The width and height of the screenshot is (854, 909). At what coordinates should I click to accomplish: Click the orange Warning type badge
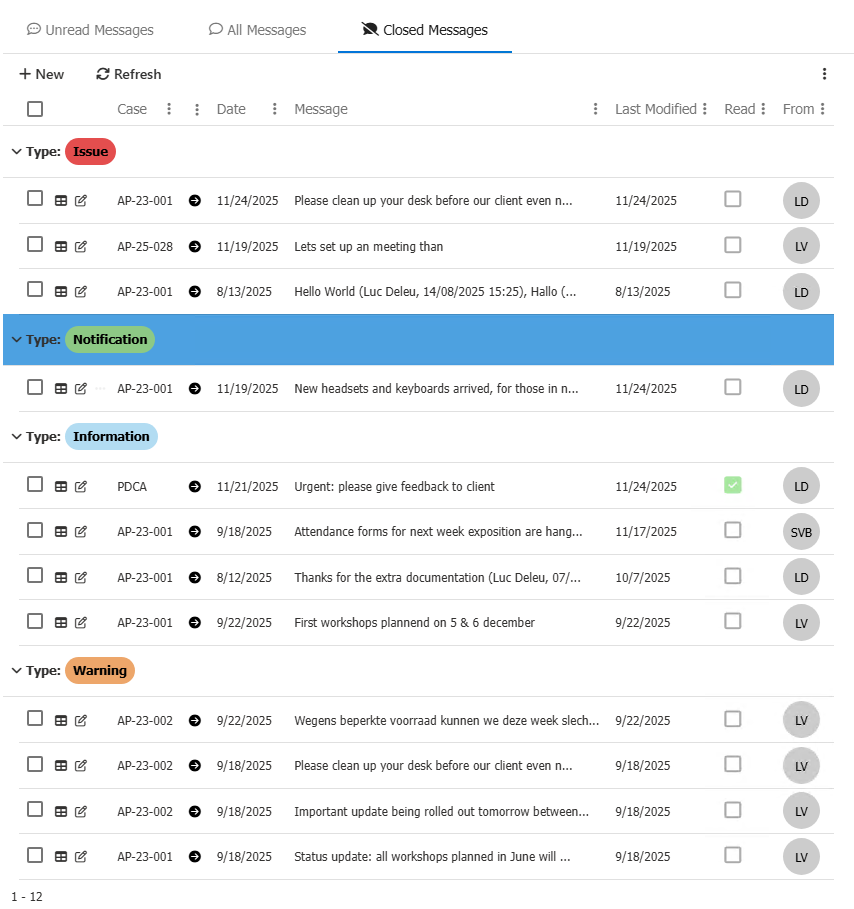[x=100, y=671]
